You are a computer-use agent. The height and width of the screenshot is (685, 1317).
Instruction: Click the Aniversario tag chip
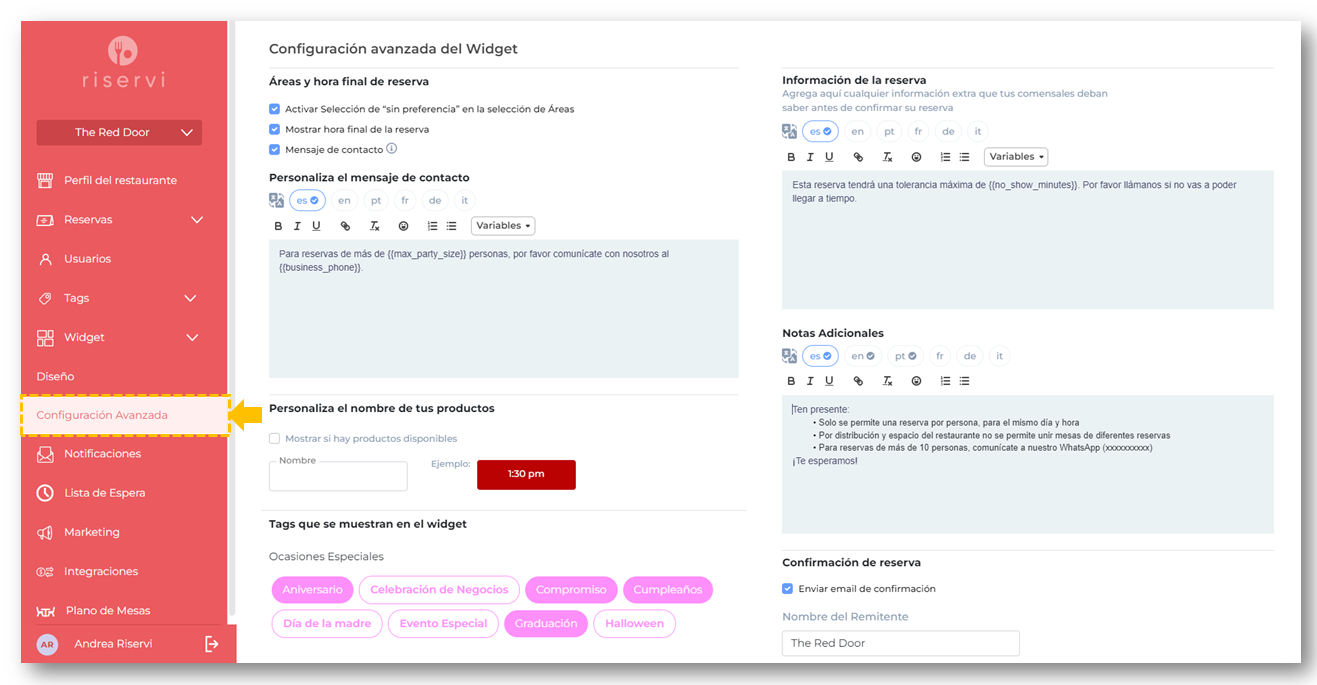[312, 590]
